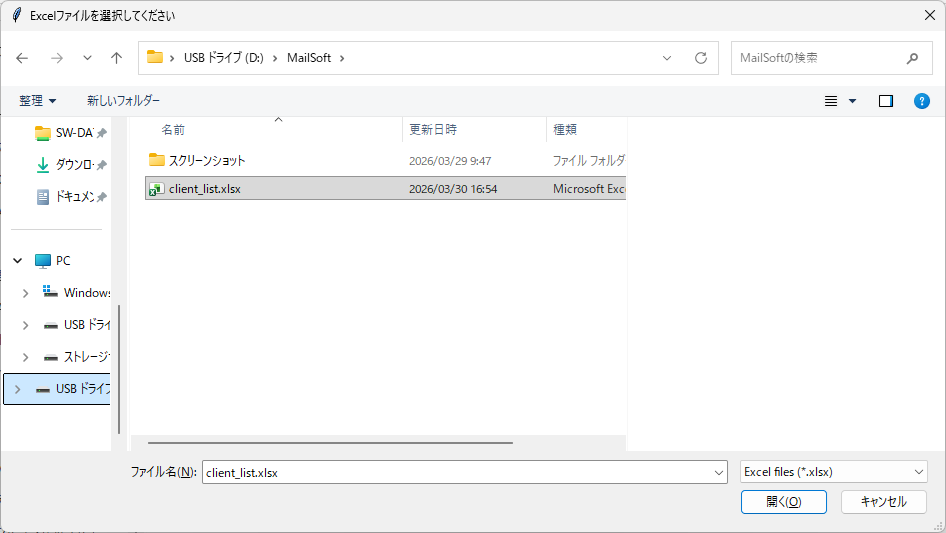Screen dimensions: 946x533
Task: Click 新しいフォルダー in the toolbar
Action: [123, 101]
